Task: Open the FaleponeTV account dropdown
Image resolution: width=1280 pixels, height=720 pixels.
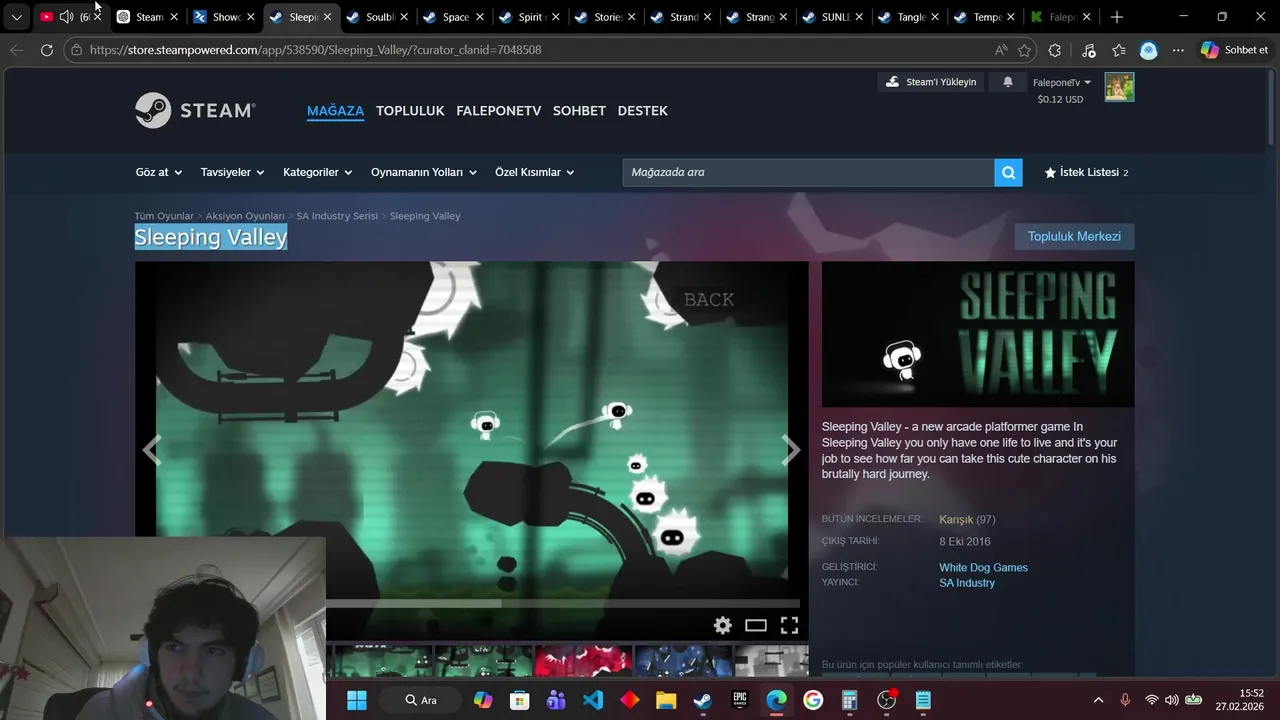Action: click(1062, 83)
